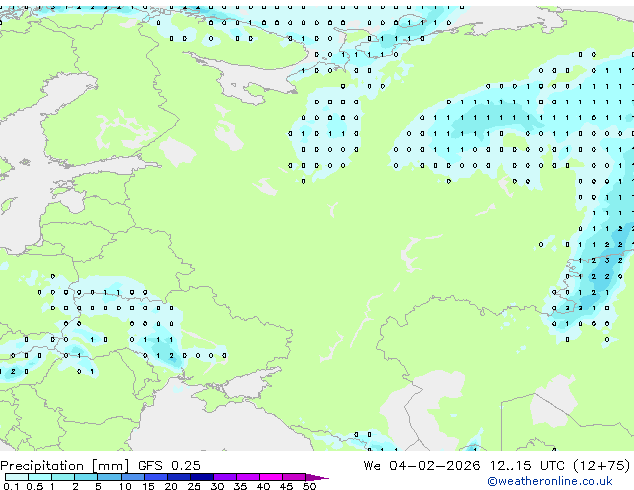Click the 0.5 to 1 mm legend swatch
Image resolution: width=634 pixels, height=490 pixels.
pyautogui.click(x=40, y=477)
